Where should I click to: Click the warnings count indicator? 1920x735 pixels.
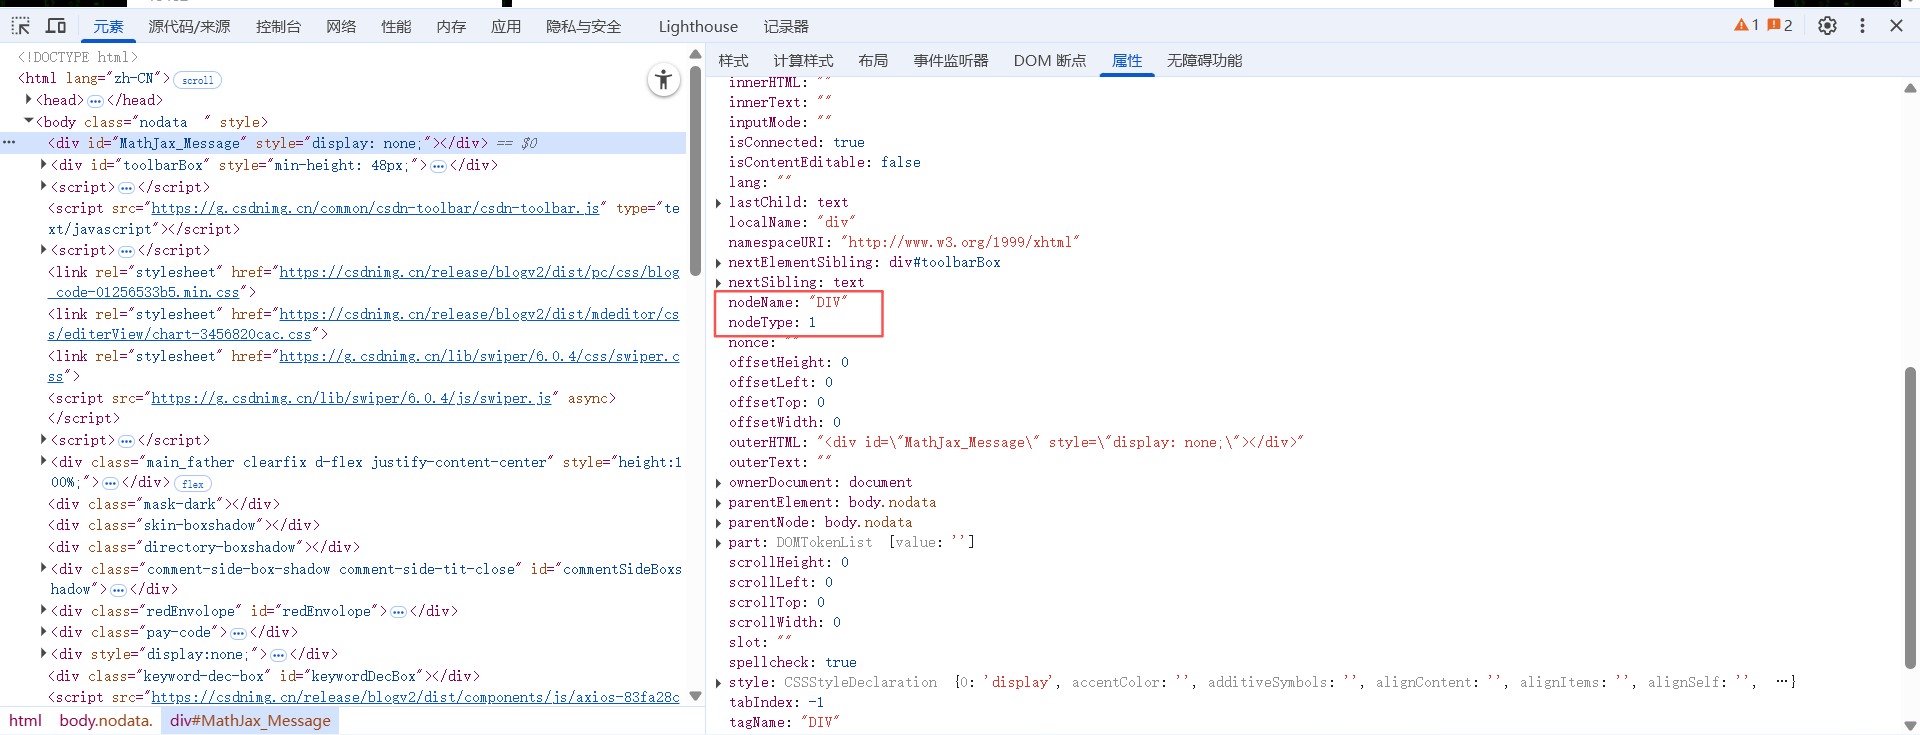(x=1746, y=25)
